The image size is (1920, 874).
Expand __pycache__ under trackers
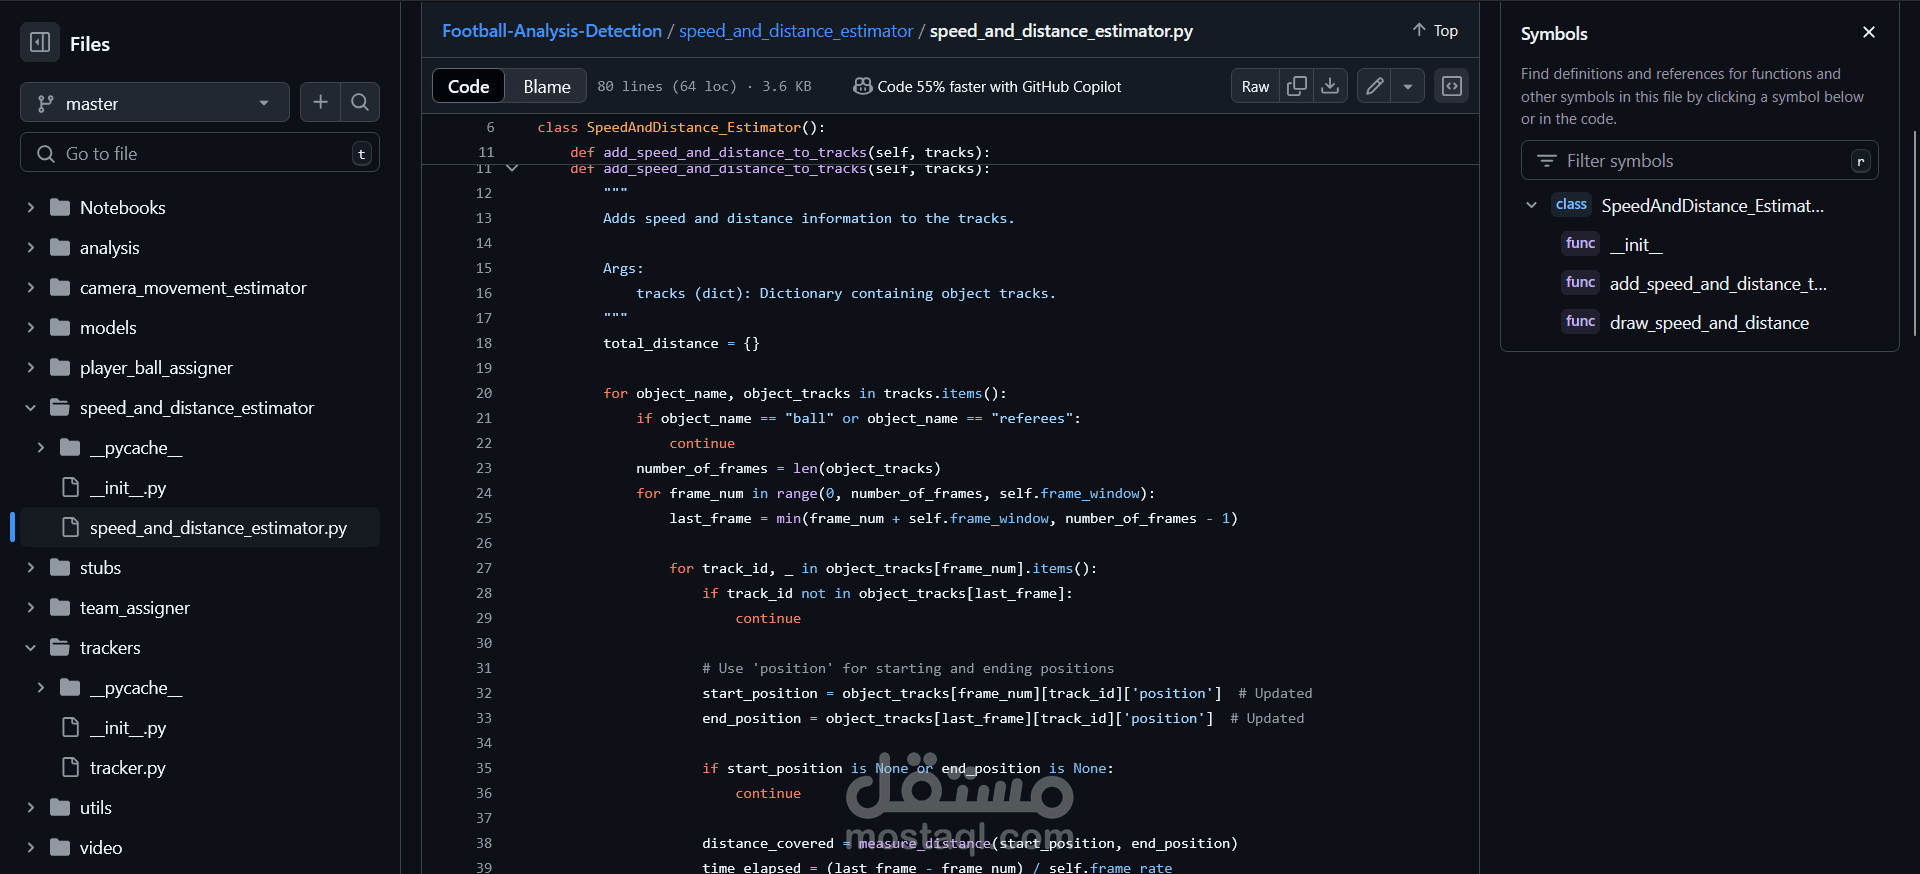tap(40, 687)
